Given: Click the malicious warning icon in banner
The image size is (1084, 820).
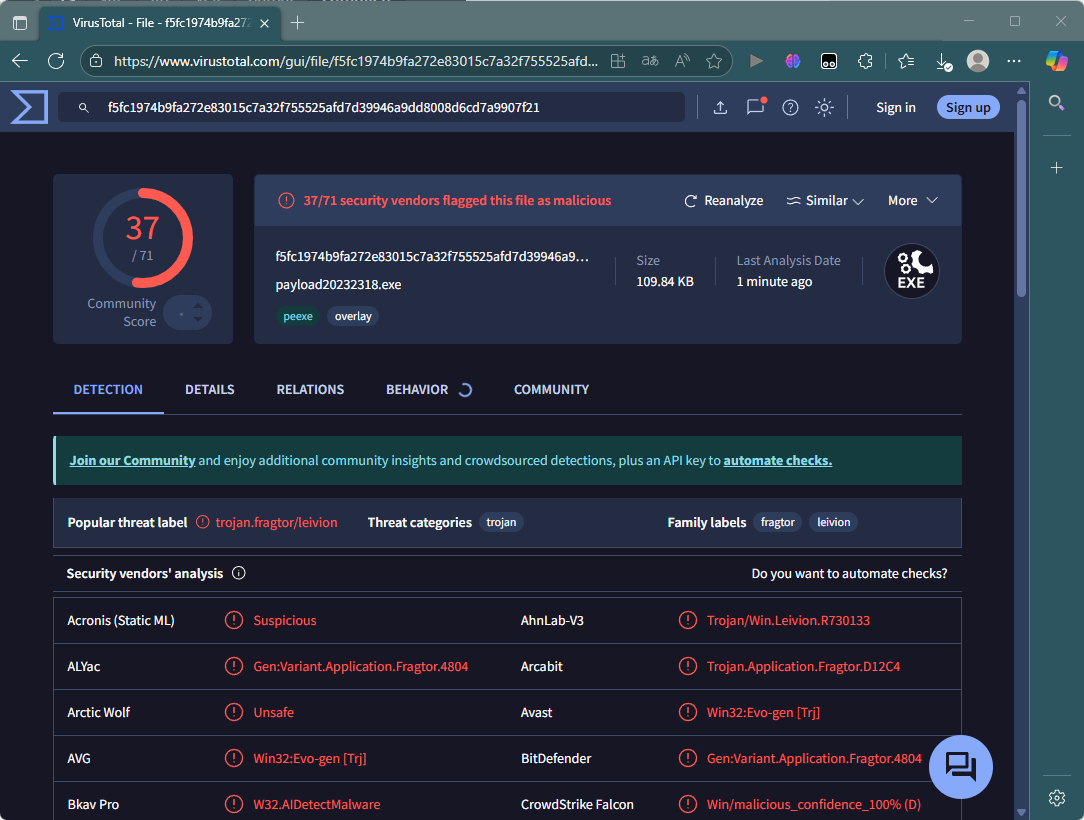Looking at the screenshot, I should point(286,201).
